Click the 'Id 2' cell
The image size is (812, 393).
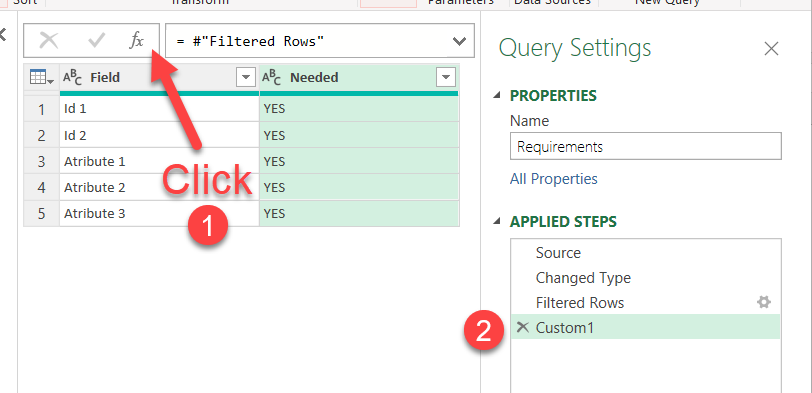[159, 135]
